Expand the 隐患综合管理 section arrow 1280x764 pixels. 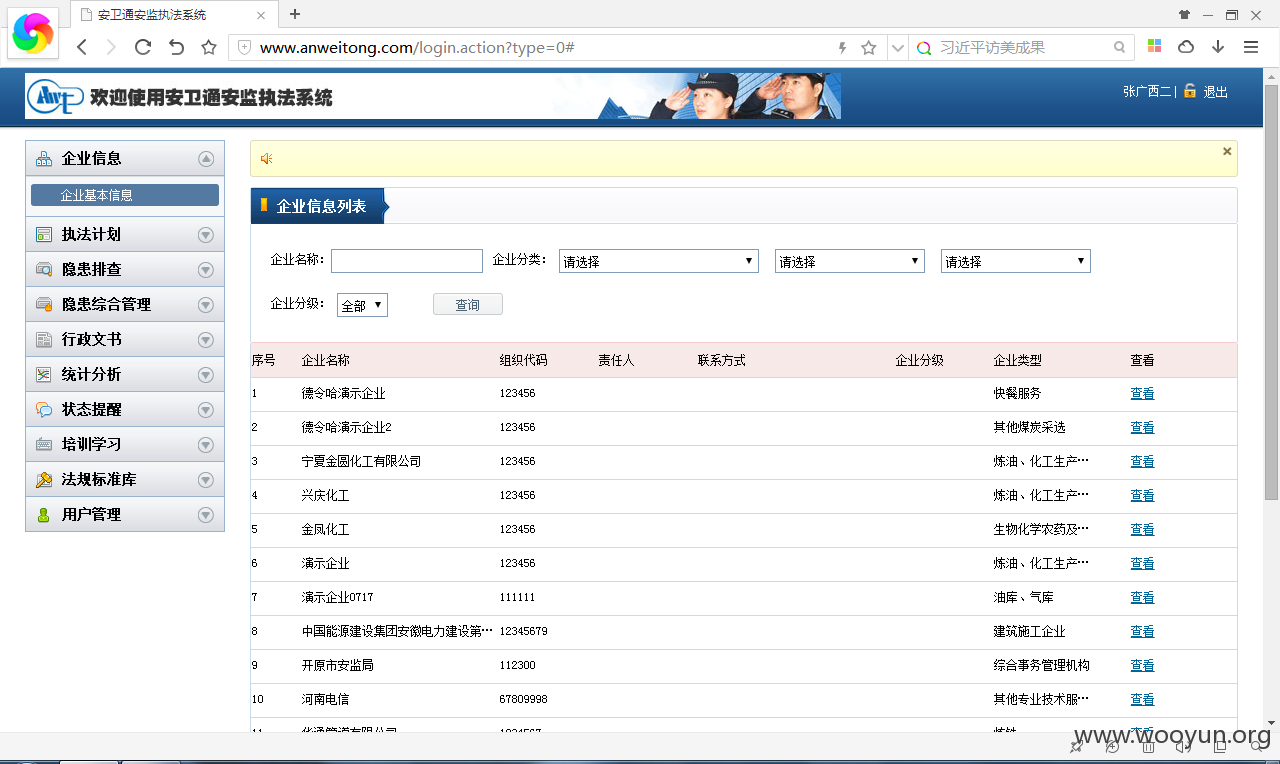pos(206,305)
